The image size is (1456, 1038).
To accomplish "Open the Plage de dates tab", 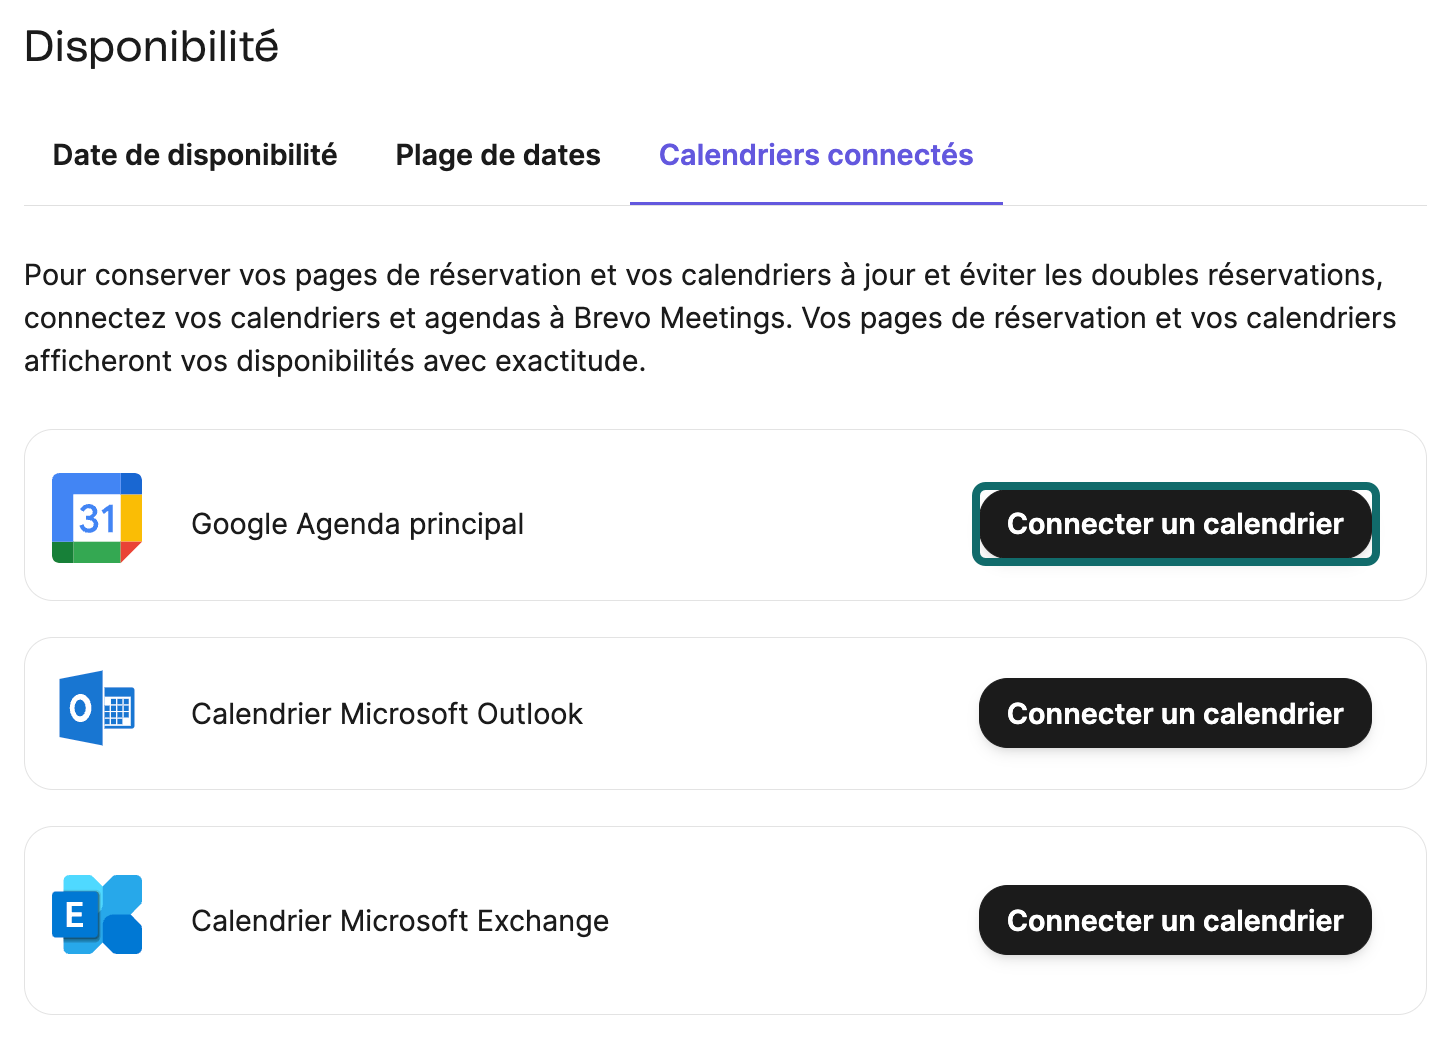I will 497,155.
